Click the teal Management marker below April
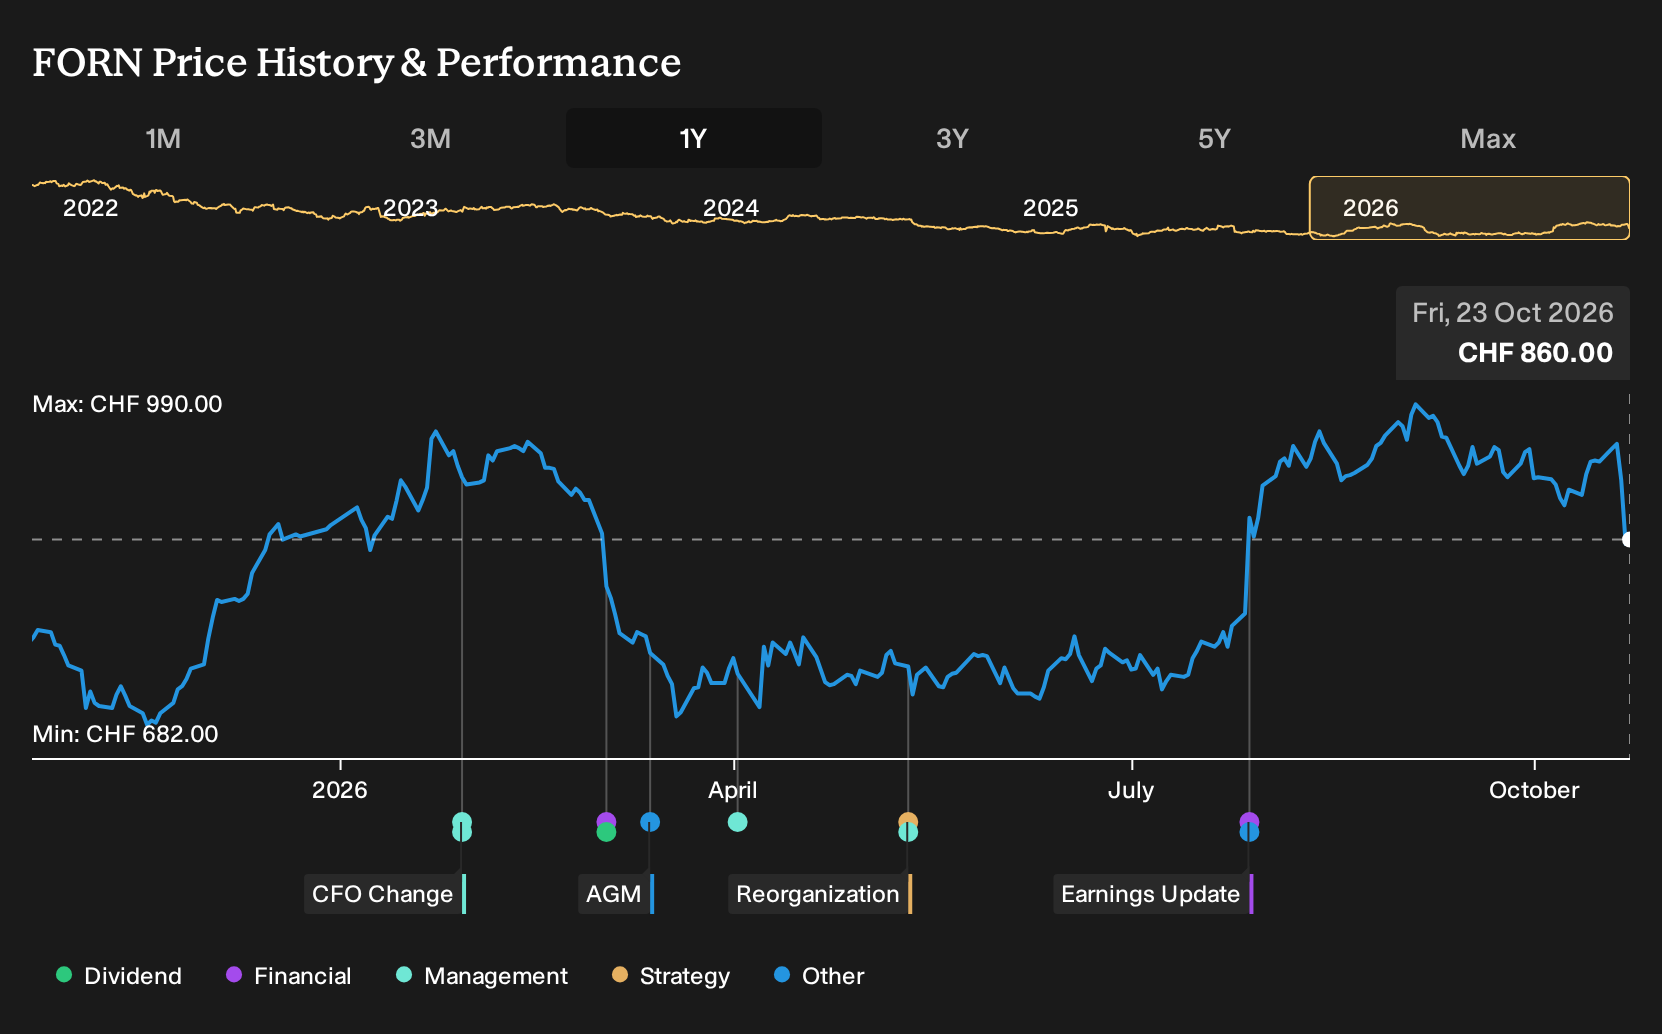Viewport: 1662px width, 1034px height. click(x=737, y=822)
